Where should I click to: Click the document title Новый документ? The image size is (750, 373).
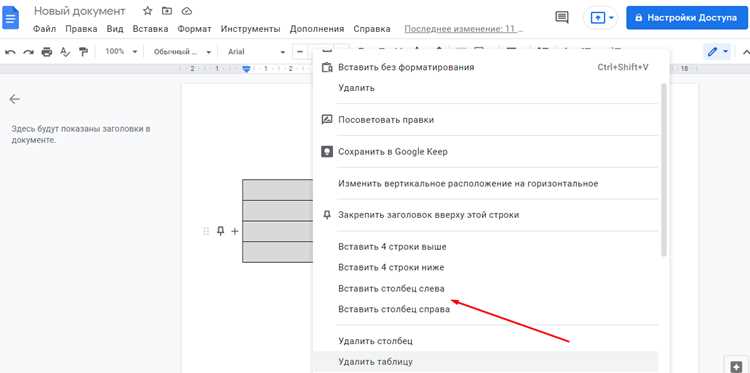coord(80,11)
